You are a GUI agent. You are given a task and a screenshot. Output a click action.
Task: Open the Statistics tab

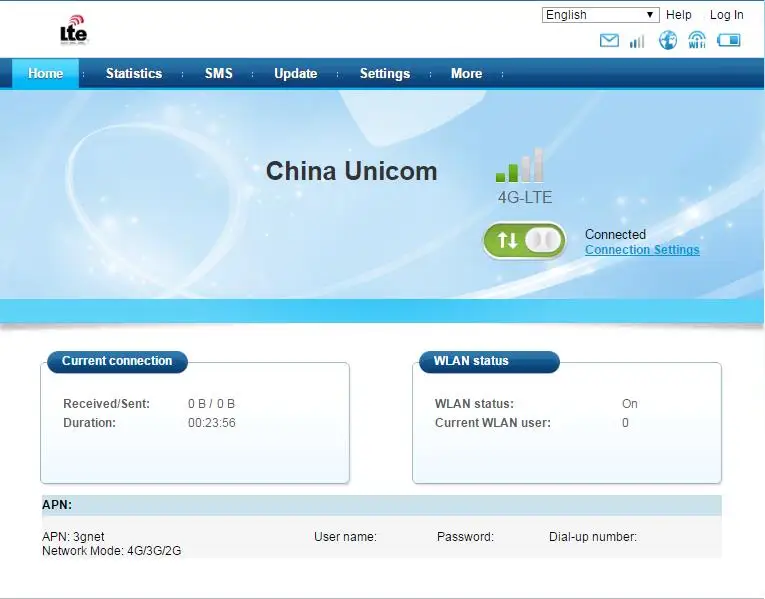[x=134, y=73]
